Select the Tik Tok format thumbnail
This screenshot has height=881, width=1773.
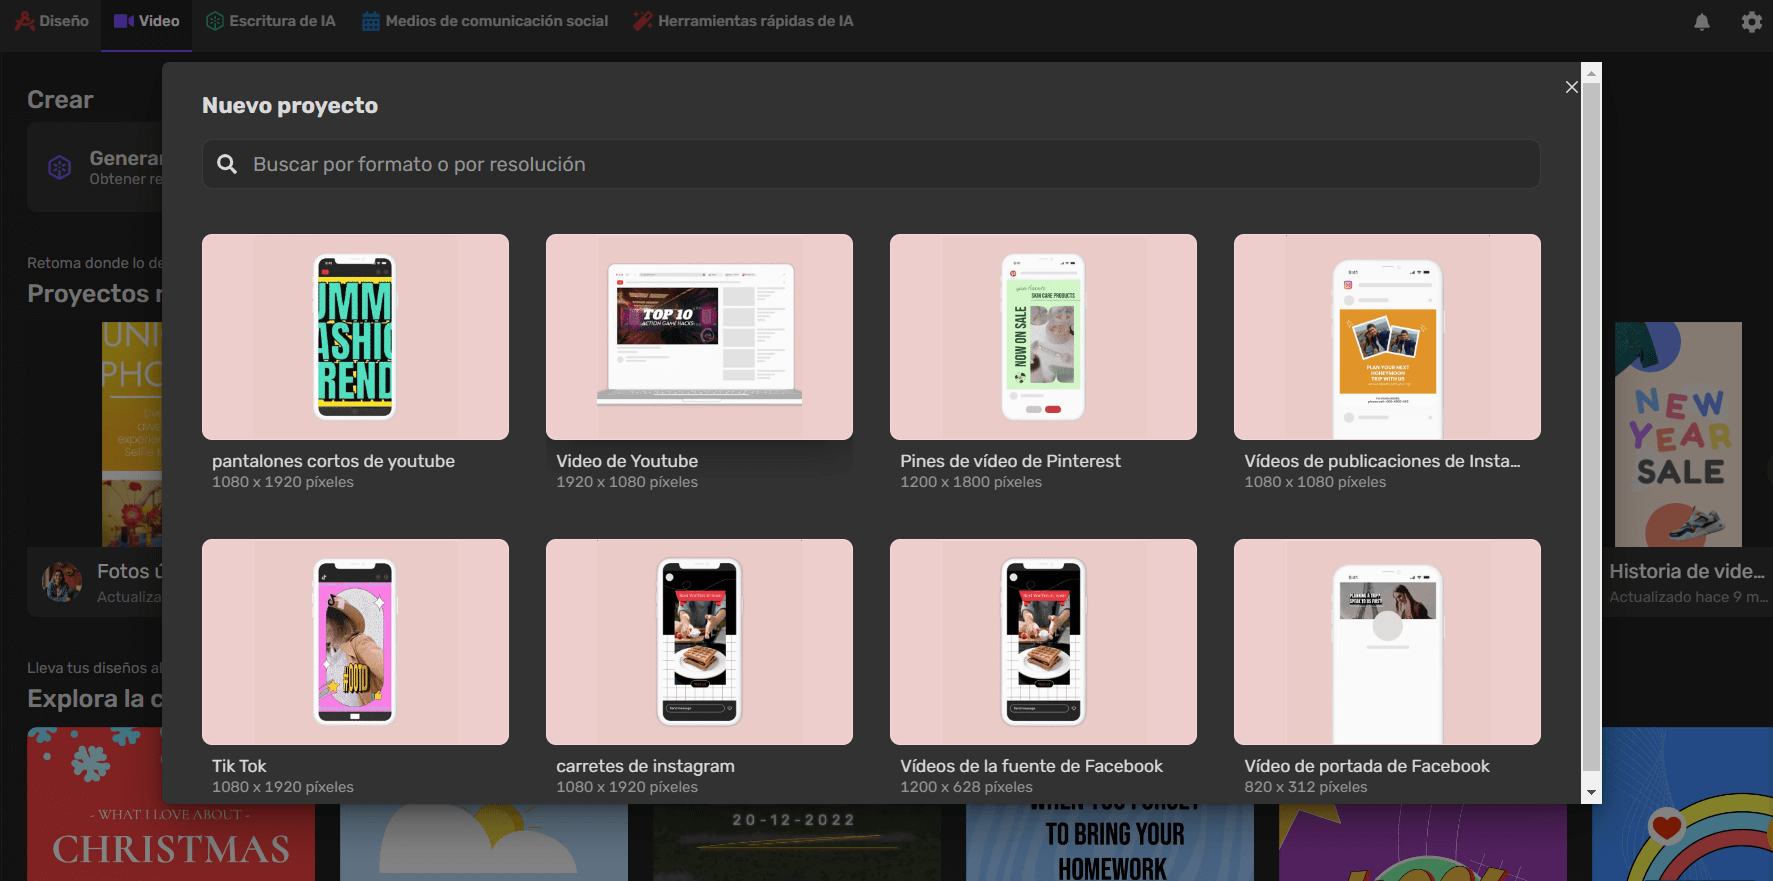point(355,642)
